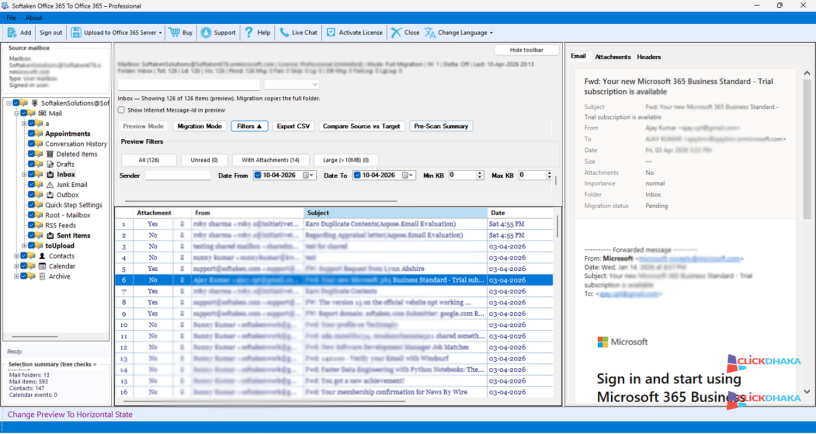
Task: Open Support via its toolbar icon
Action: (x=206, y=32)
